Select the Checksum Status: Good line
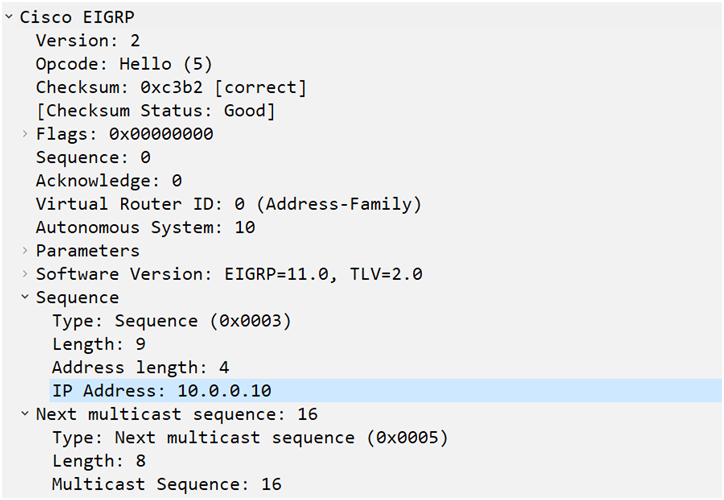Viewport: 724px width, 500px height. tap(156, 111)
